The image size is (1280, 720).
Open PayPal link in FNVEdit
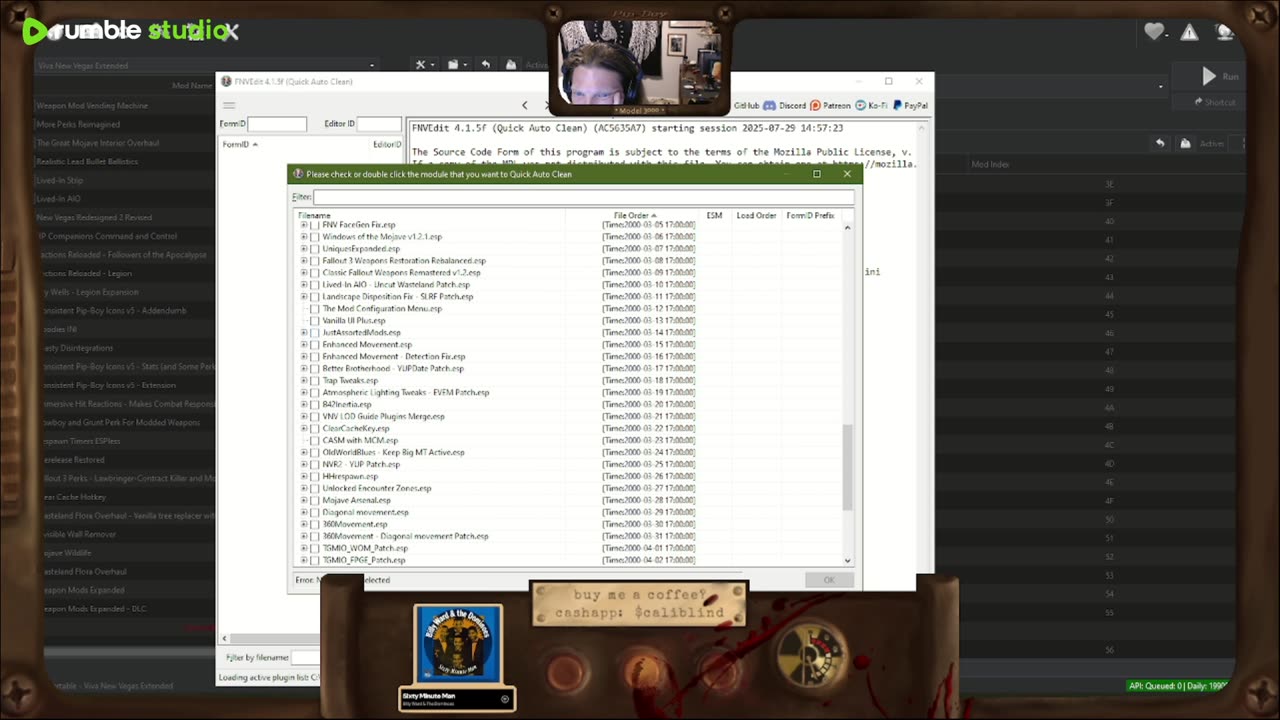point(910,105)
